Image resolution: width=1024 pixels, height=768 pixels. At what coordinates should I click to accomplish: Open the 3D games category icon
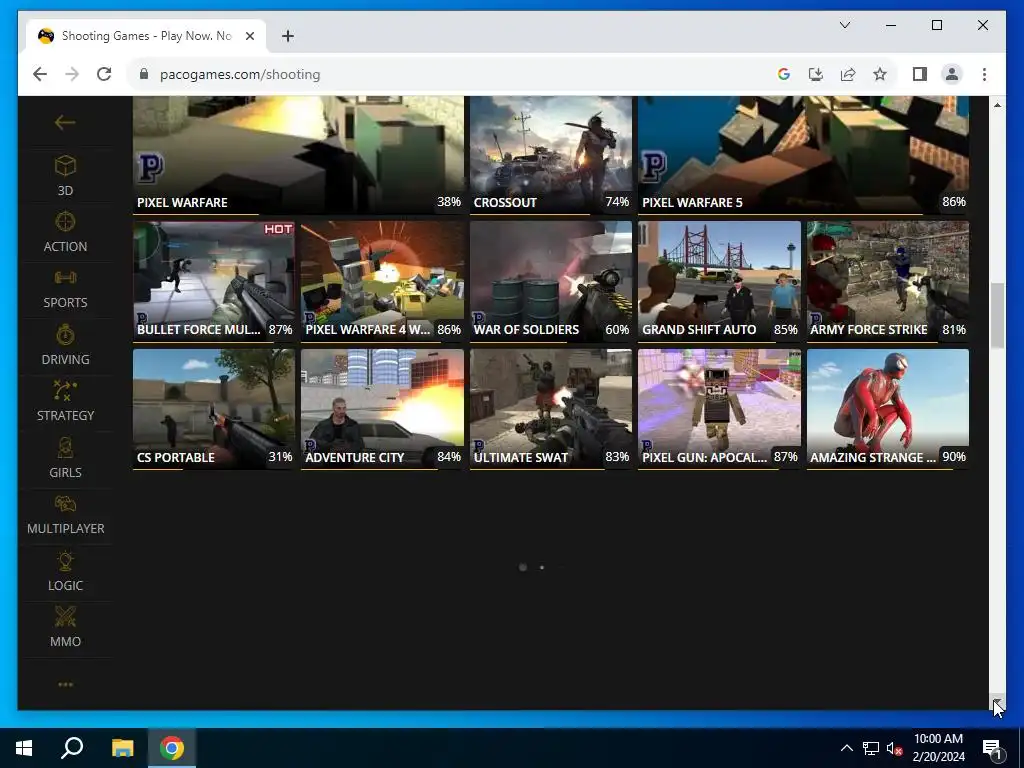tap(65, 166)
